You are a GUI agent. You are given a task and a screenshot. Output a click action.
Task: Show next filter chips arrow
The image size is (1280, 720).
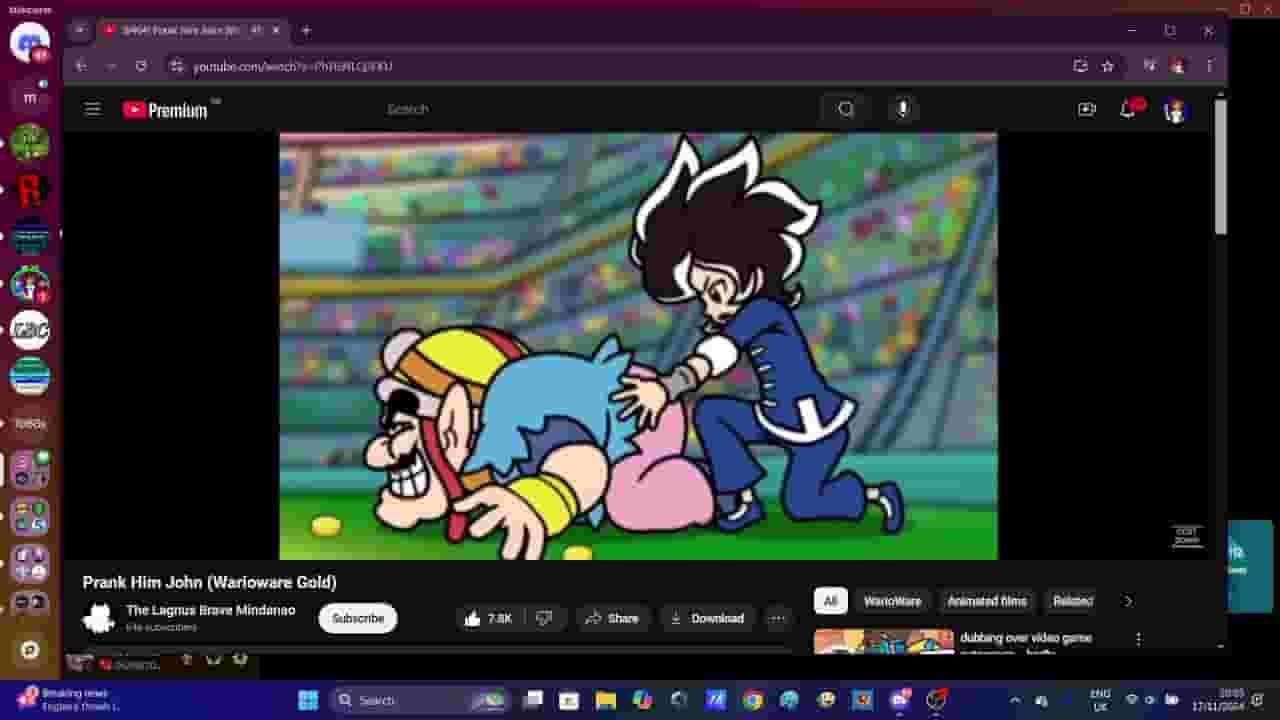1128,601
